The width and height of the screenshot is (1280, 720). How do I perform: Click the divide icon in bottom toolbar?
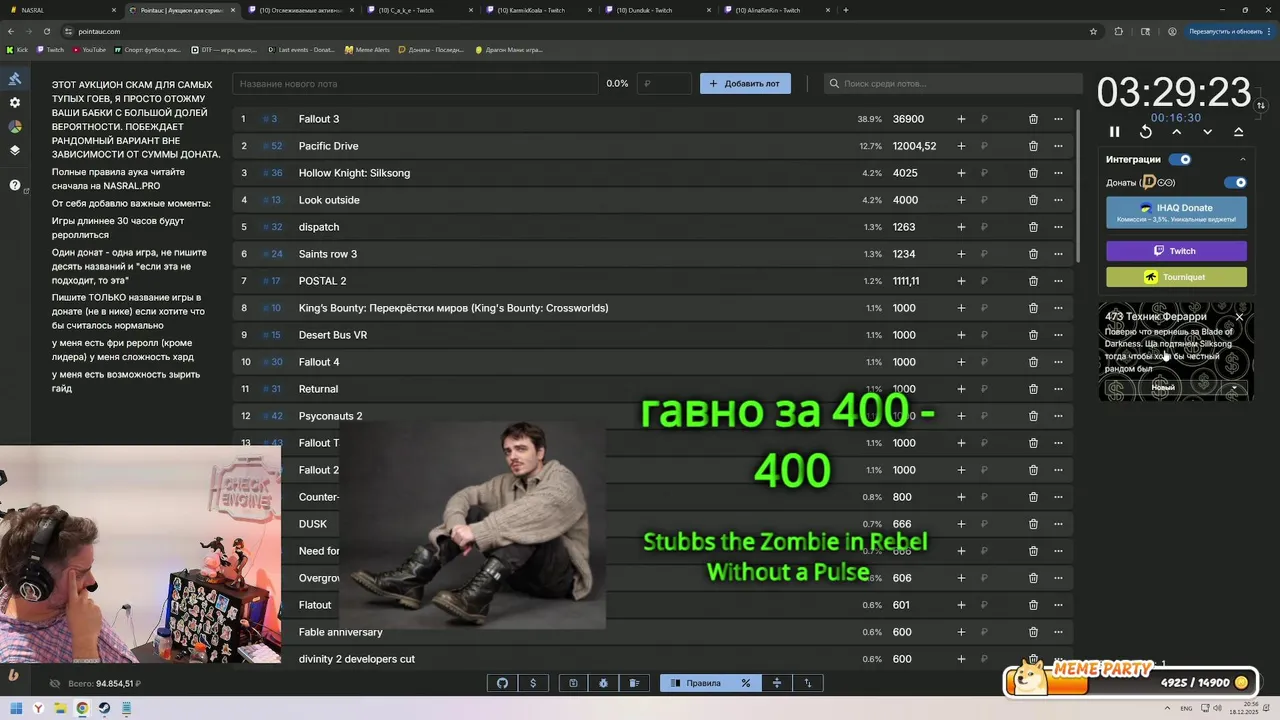[777, 683]
